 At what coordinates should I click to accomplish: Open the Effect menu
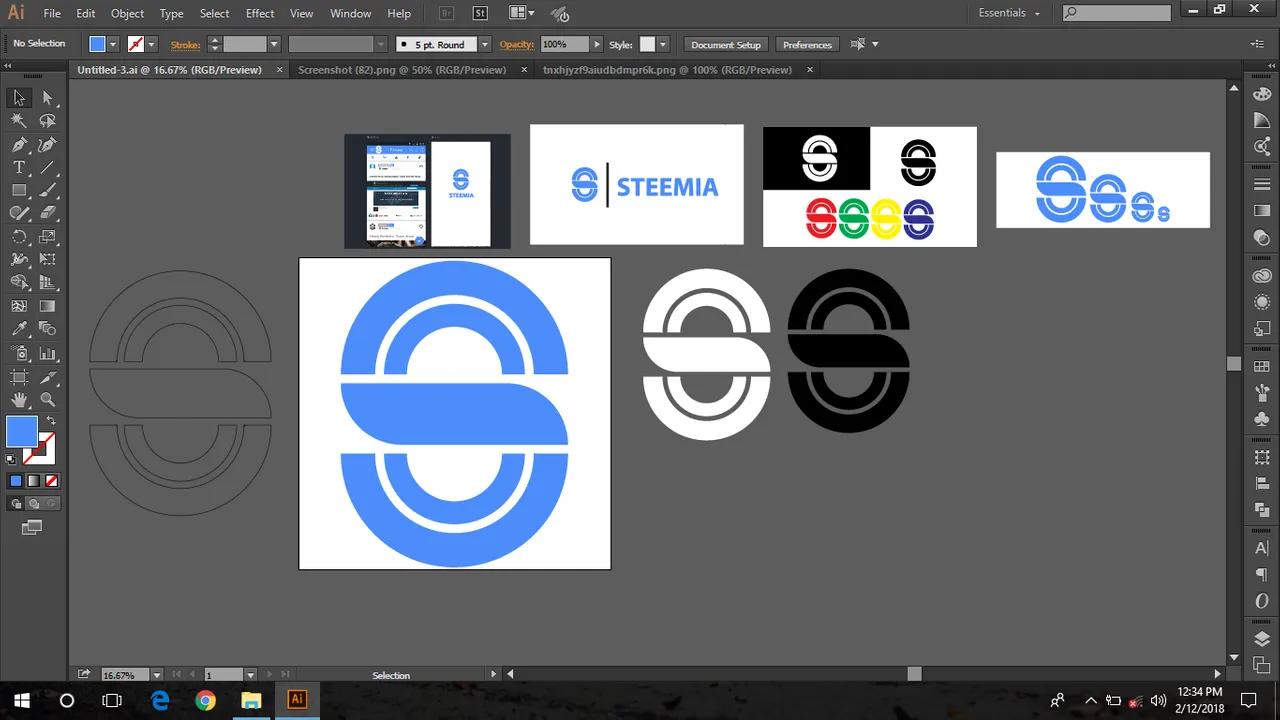[x=260, y=13]
